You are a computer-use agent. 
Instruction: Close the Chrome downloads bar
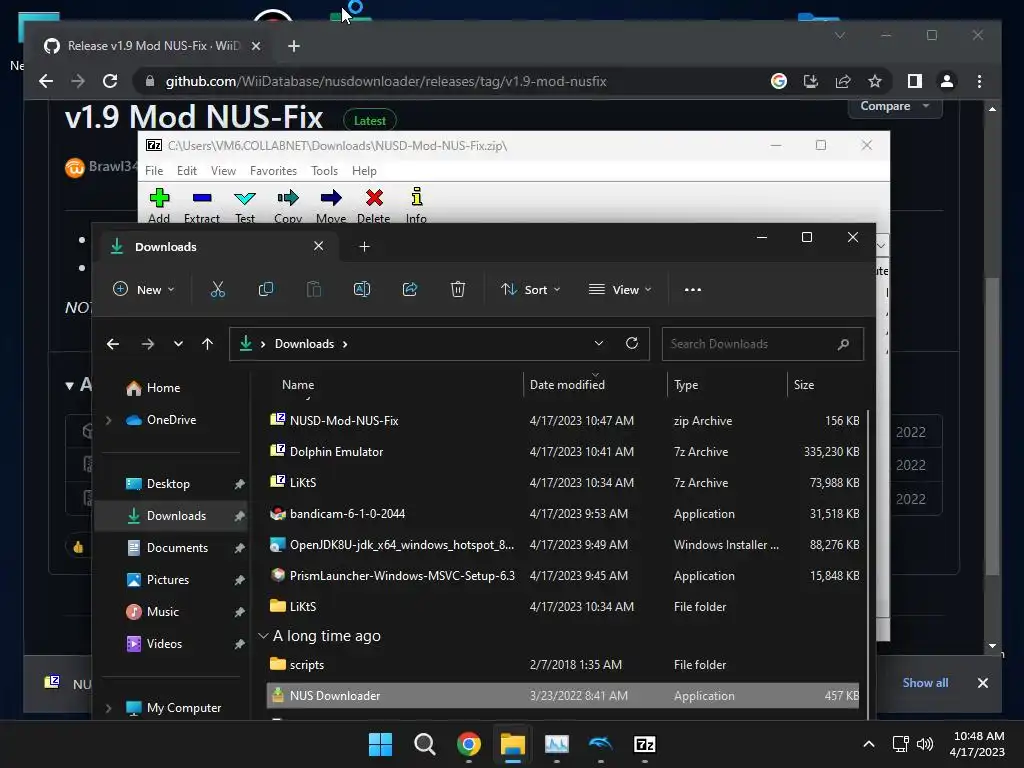[x=982, y=683]
